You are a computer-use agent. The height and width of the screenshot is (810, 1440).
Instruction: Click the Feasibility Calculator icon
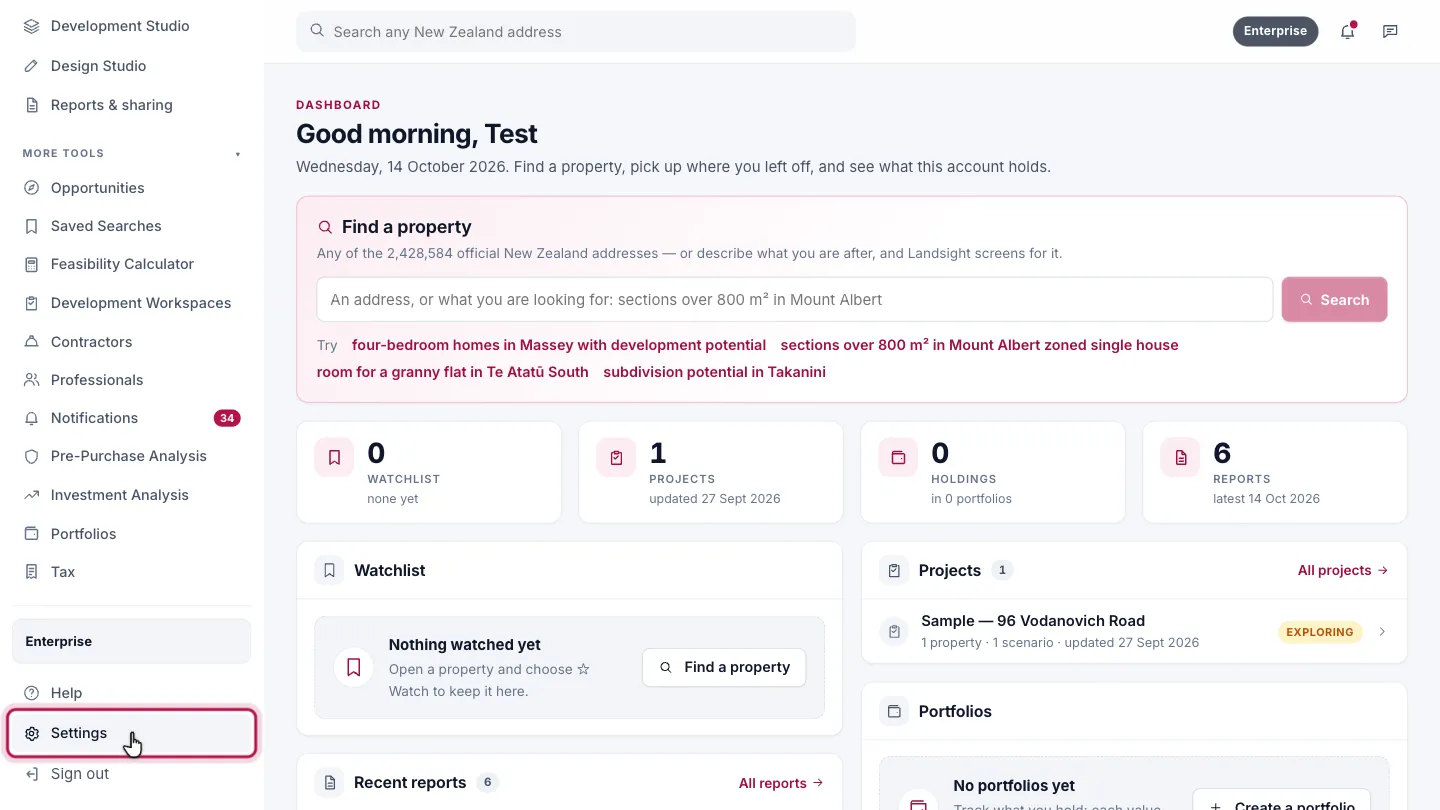(32, 264)
